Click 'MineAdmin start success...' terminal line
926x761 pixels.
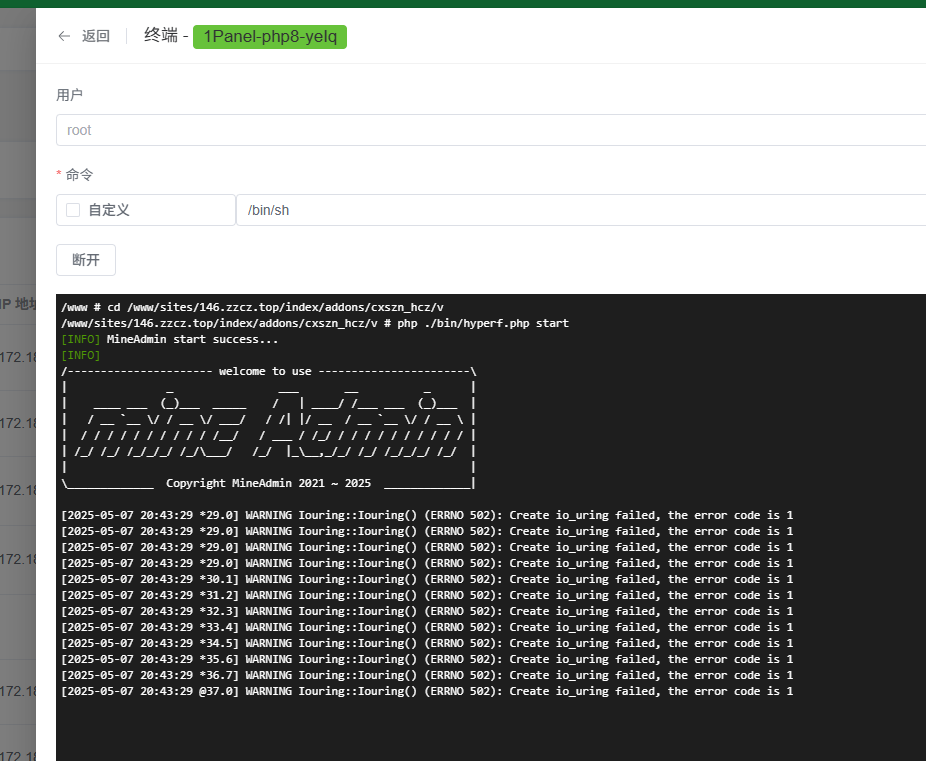tap(169, 339)
